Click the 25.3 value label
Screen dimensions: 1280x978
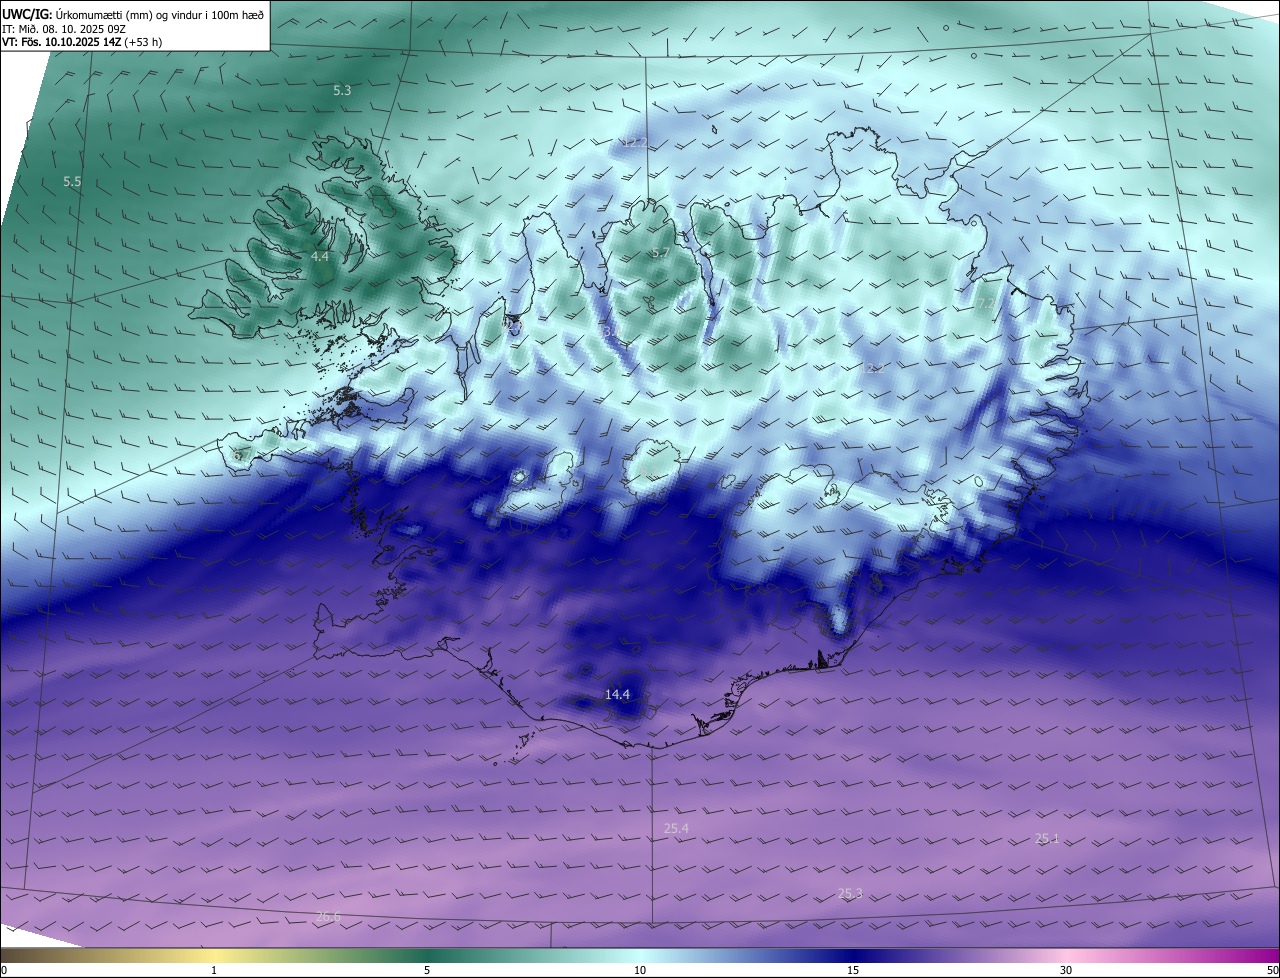point(850,893)
